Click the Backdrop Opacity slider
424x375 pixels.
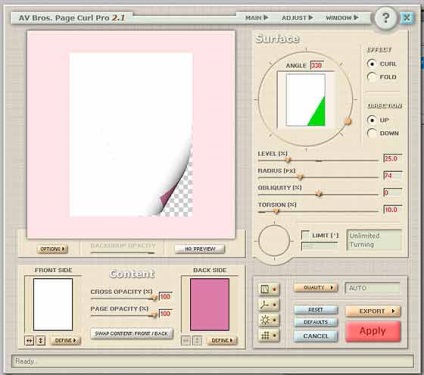click(x=123, y=252)
